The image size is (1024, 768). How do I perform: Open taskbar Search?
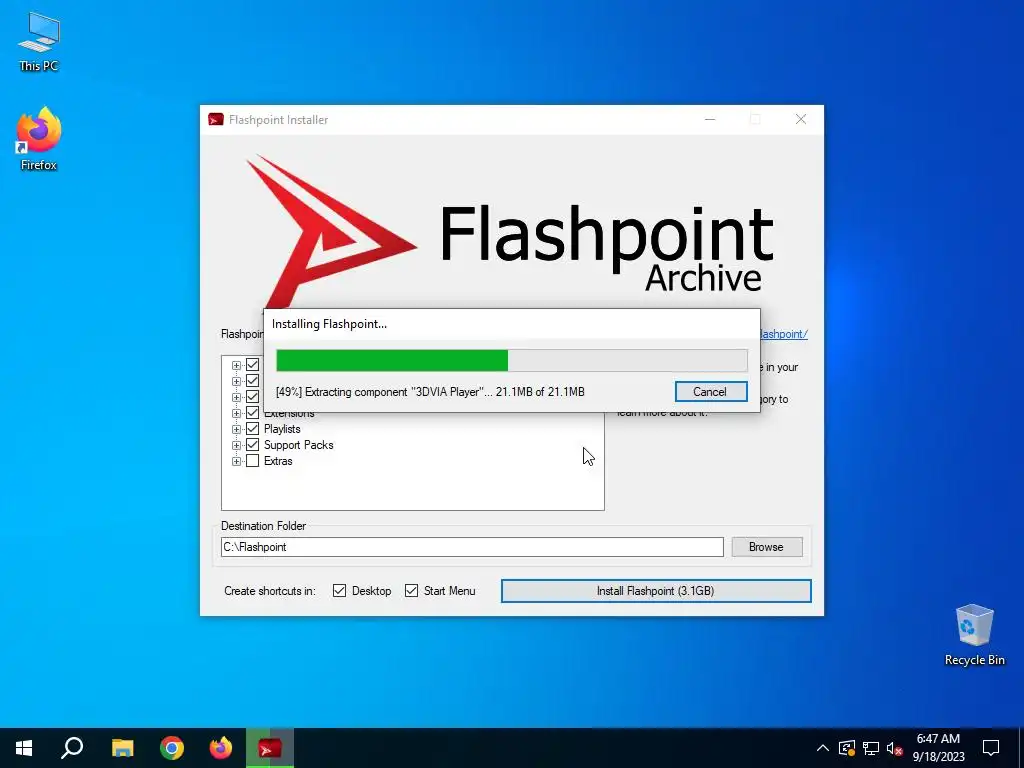[x=72, y=748]
